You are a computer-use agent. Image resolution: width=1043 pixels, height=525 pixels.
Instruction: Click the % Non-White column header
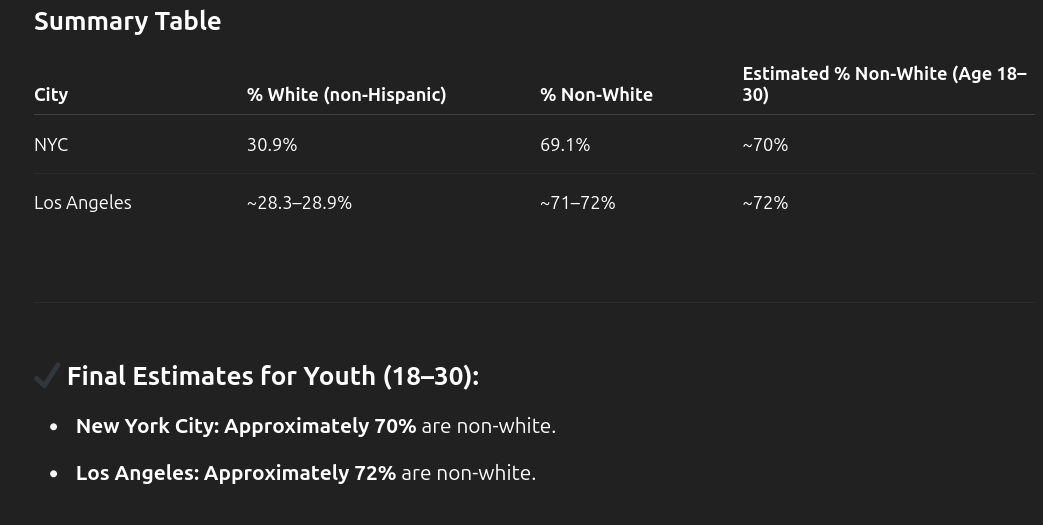click(597, 94)
